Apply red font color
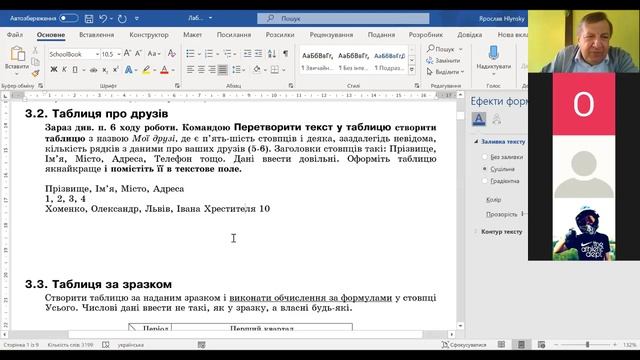The width and height of the screenshot is (640, 360). (164, 70)
